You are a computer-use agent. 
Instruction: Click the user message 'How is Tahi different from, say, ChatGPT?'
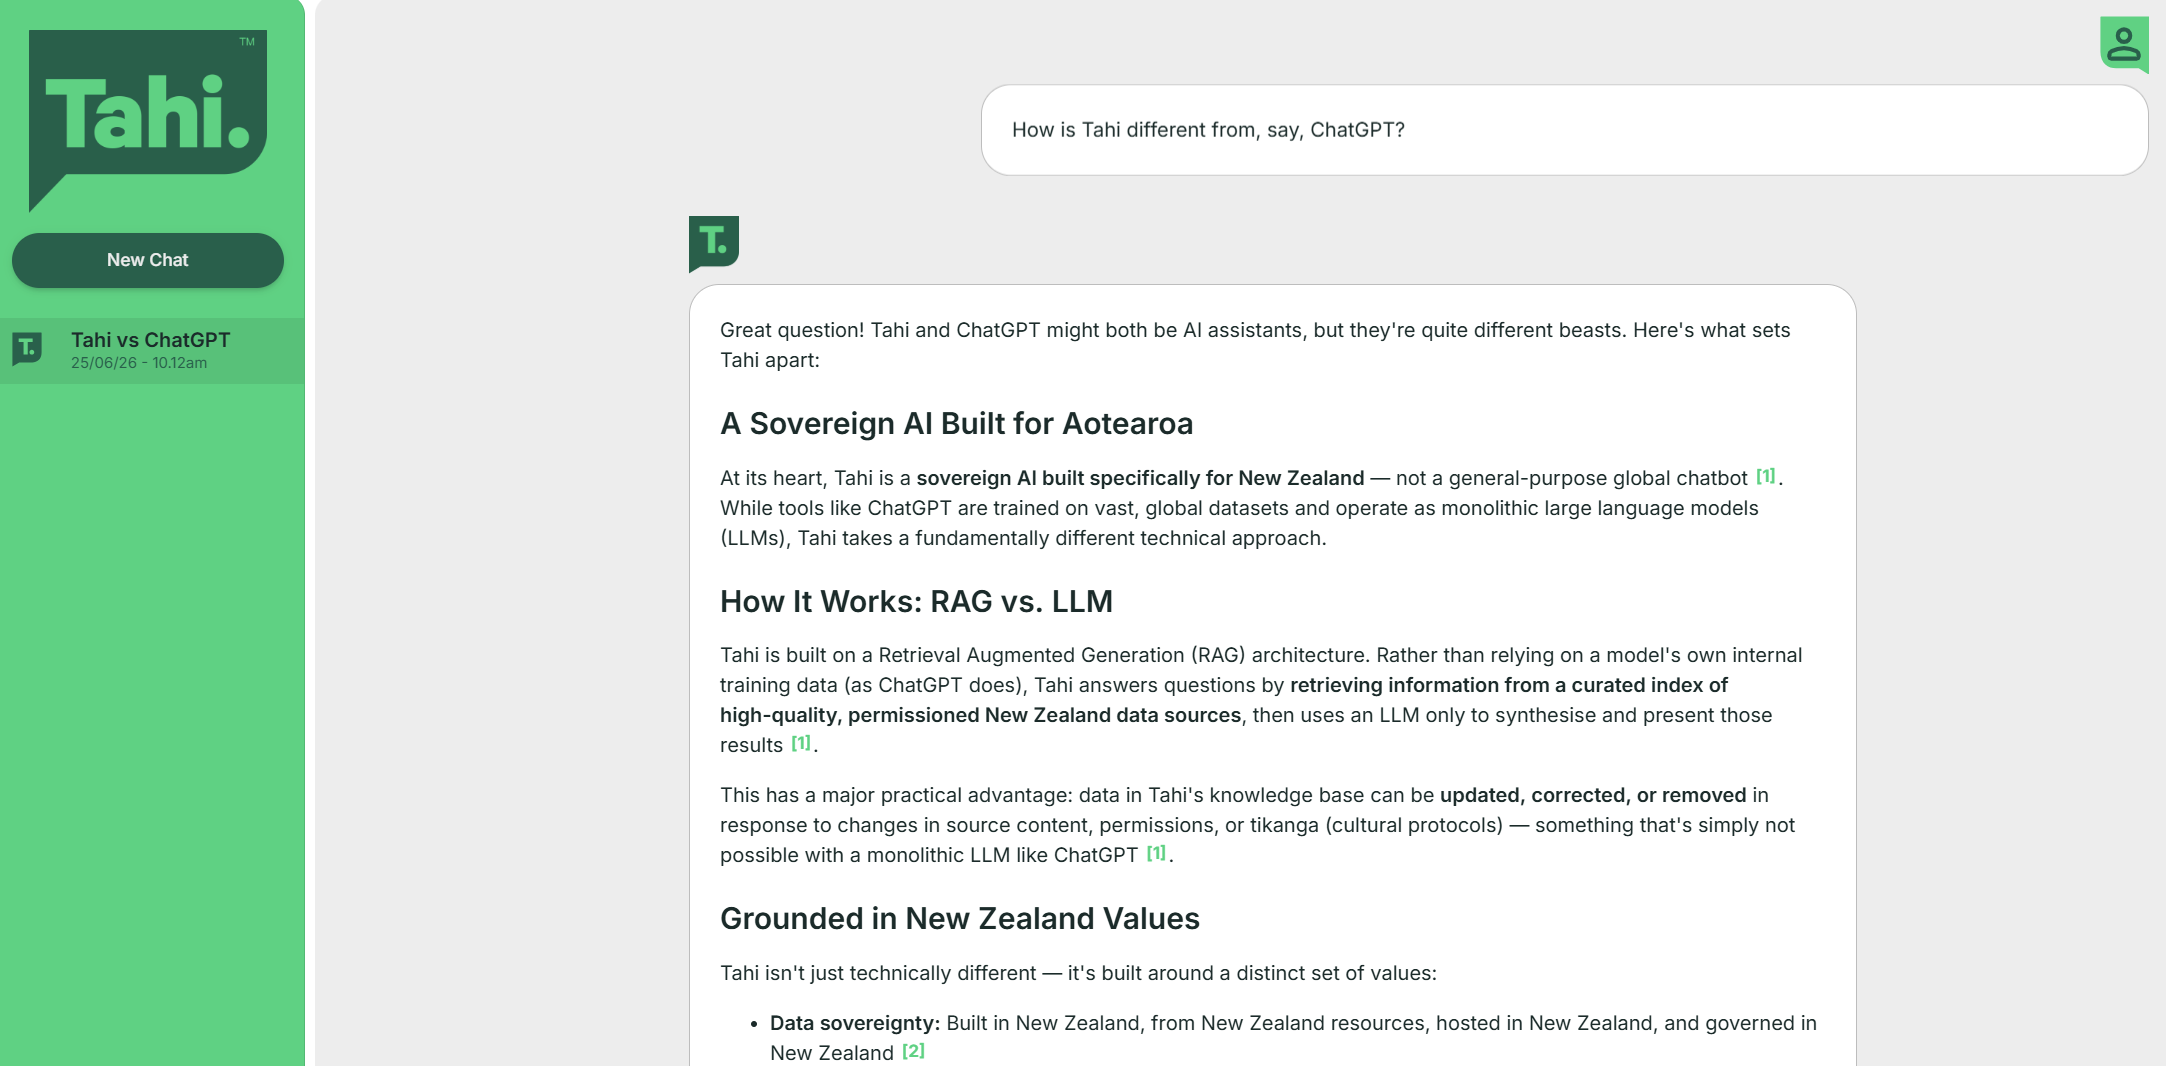pos(1564,130)
